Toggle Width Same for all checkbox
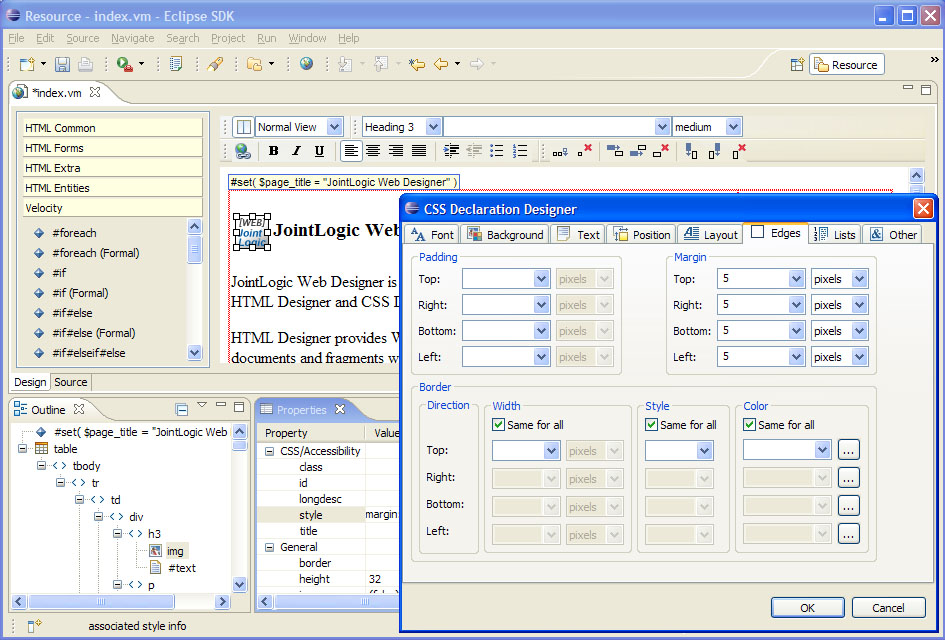Image resolution: width=945 pixels, height=640 pixels. pyautogui.click(x=498, y=425)
